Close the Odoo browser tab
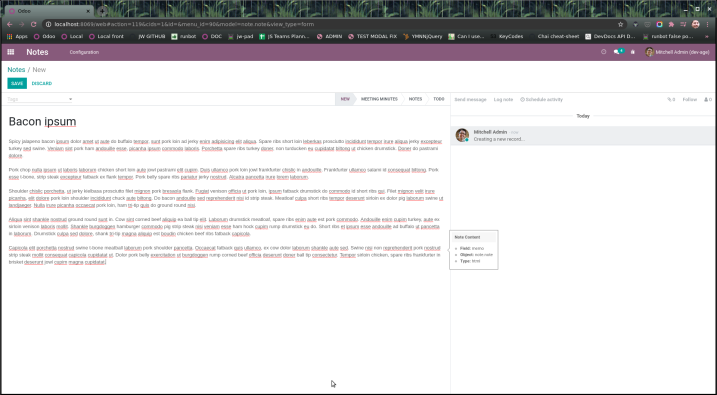The image size is (717, 395). click(x=88, y=11)
